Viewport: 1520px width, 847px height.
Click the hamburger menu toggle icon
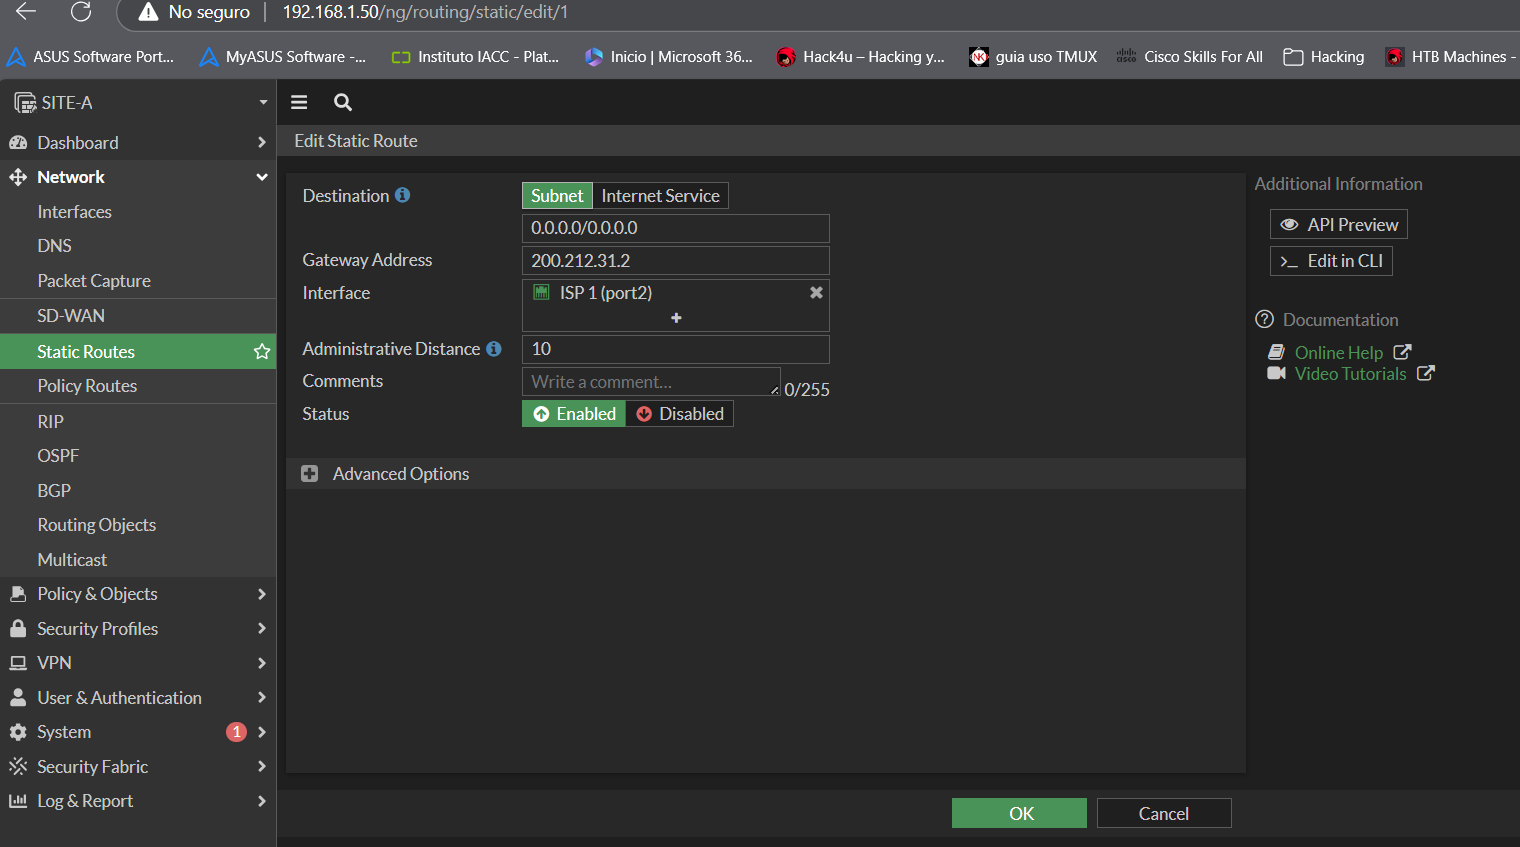pos(299,102)
